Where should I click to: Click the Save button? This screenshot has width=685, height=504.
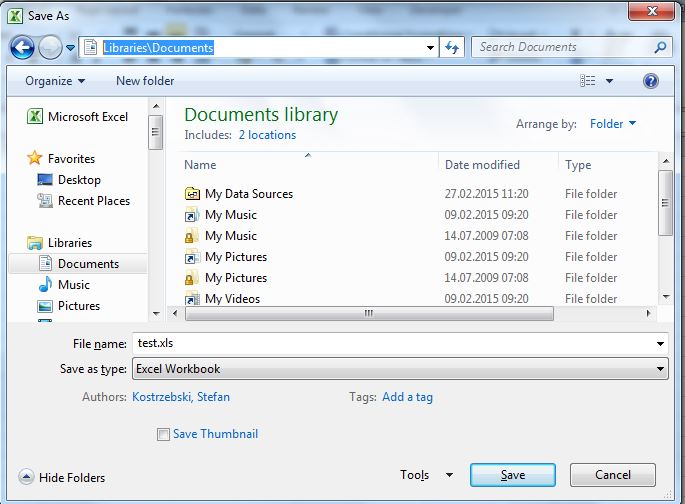[x=512, y=475]
